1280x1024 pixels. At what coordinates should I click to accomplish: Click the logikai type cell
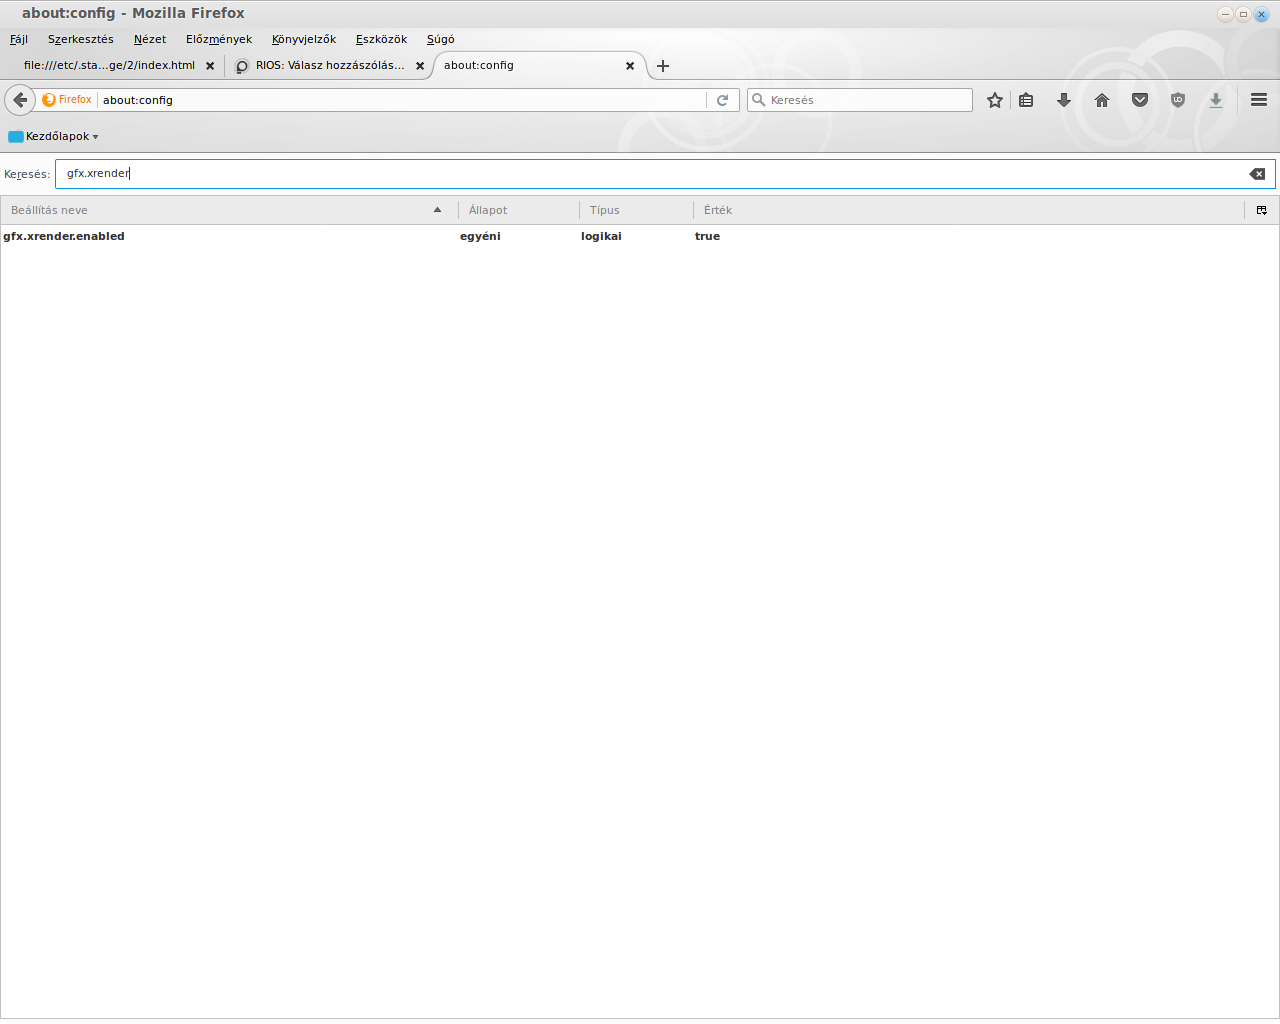601,237
